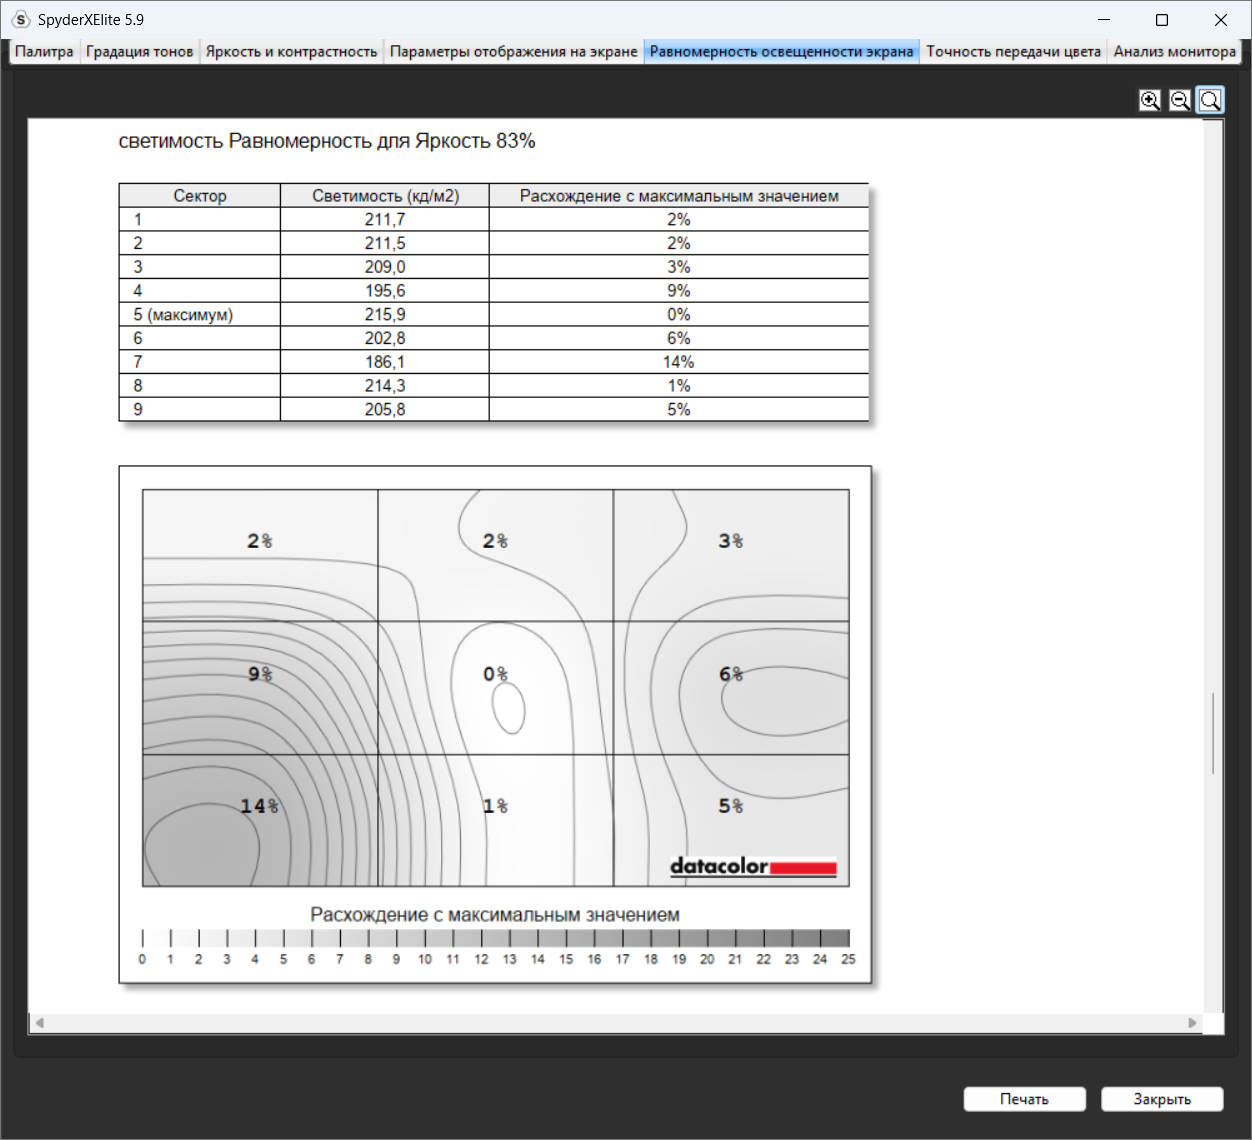1252x1140 pixels.
Task: Click the horizontal scrollbar right arrow
Action: [x=1192, y=1023]
